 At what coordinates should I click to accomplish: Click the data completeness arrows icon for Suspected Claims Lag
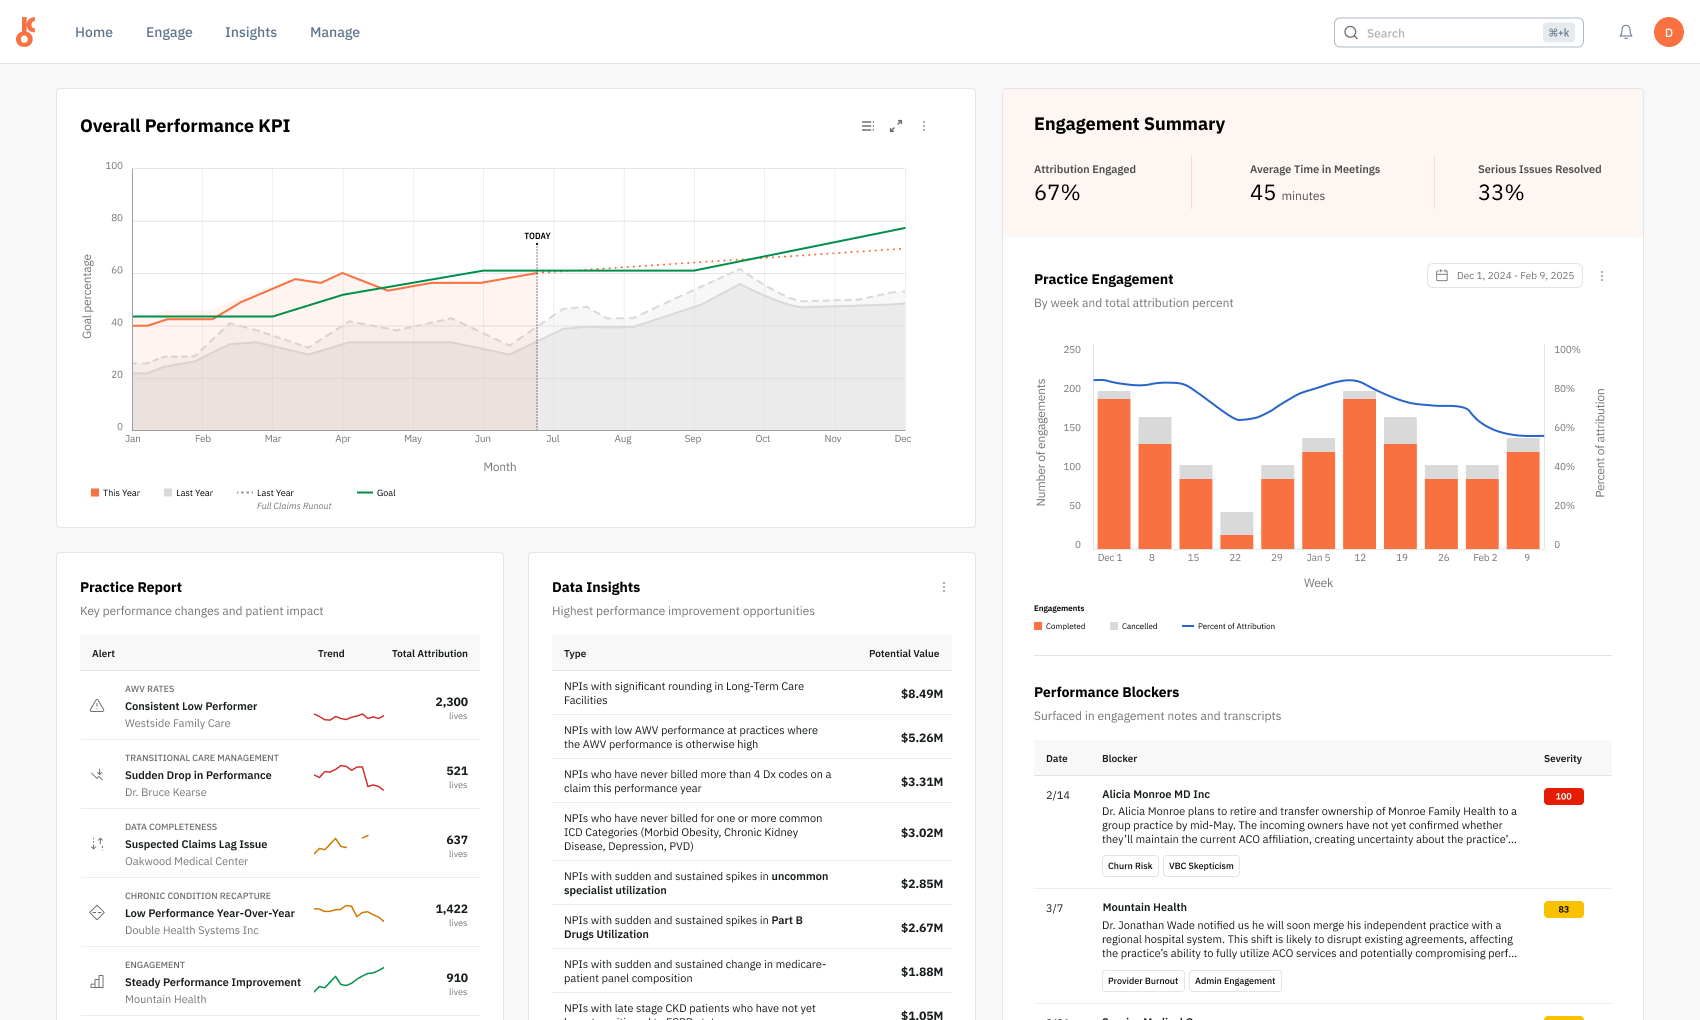pos(97,844)
